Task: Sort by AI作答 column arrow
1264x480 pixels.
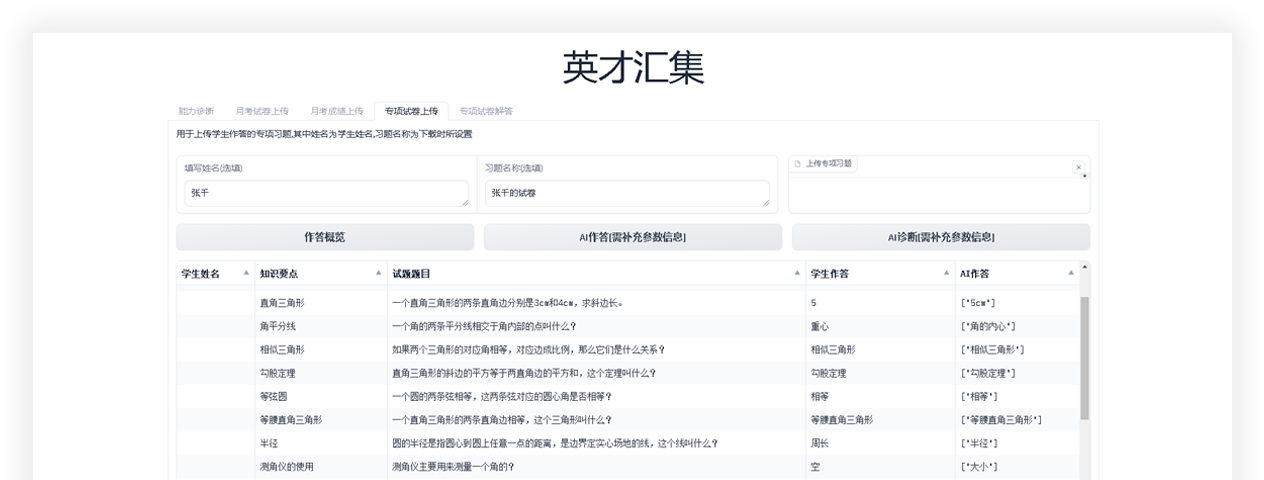Action: pos(1071,273)
